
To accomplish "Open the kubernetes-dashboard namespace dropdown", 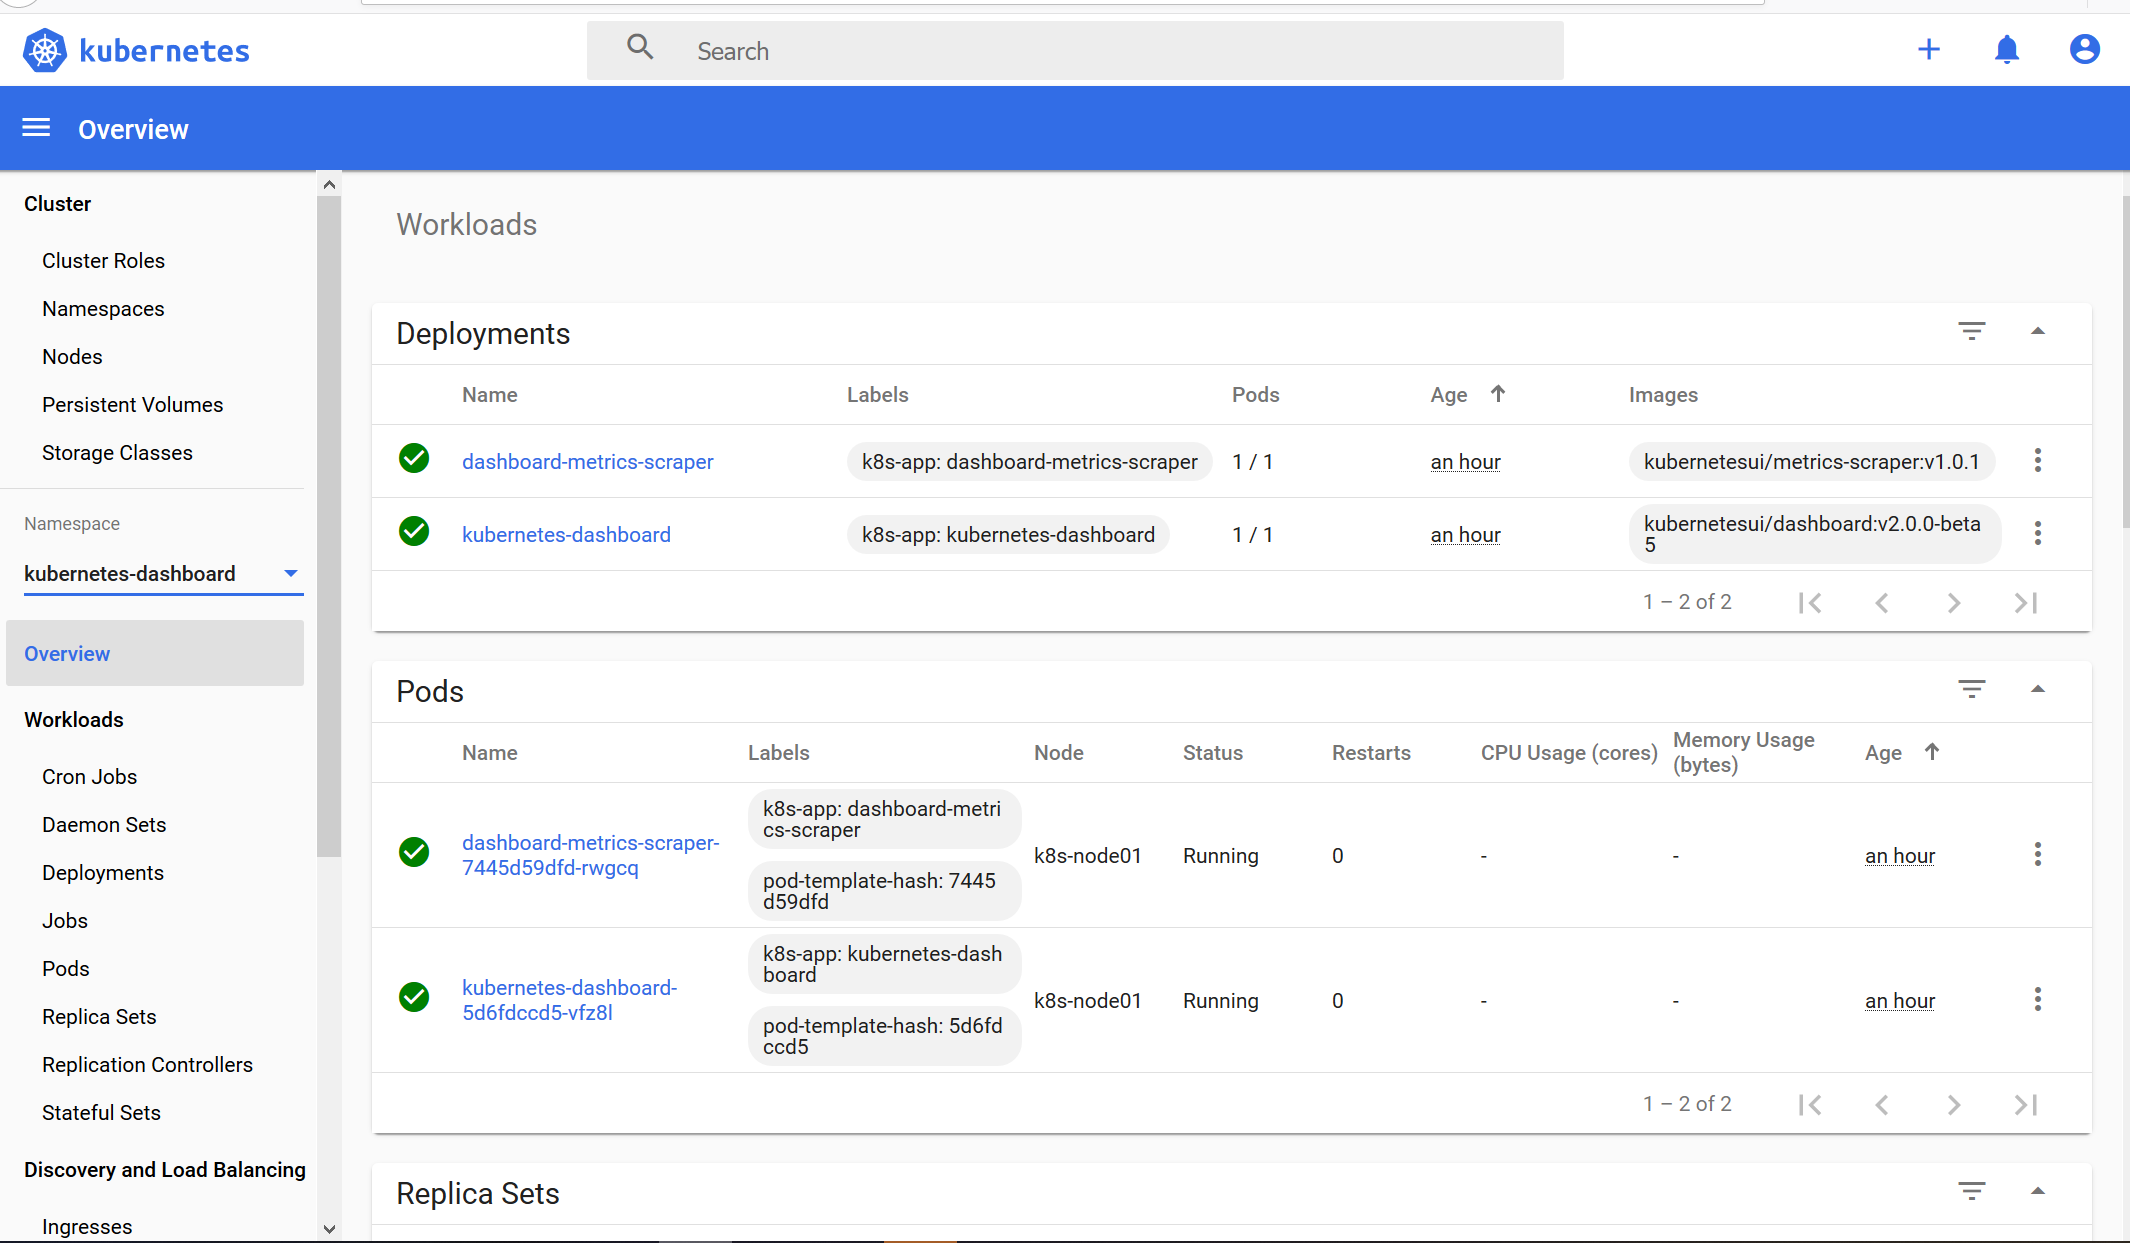I will (163, 573).
